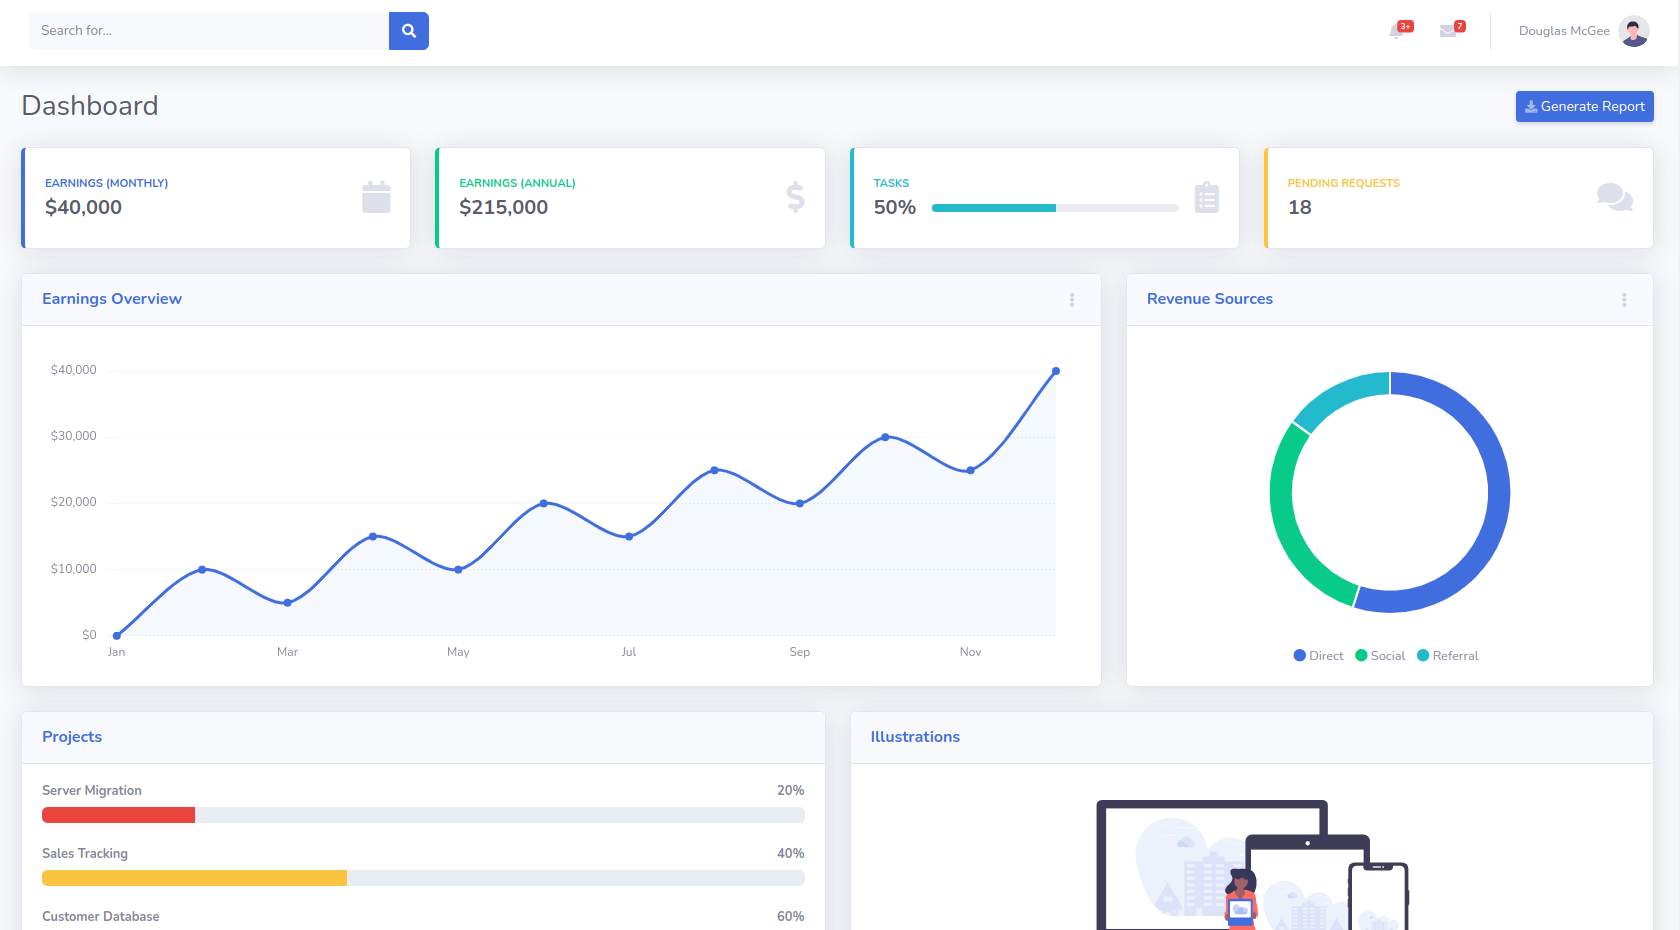The height and width of the screenshot is (930, 1680).
Task: Click the Earnings Overview heading
Action: [x=112, y=299]
